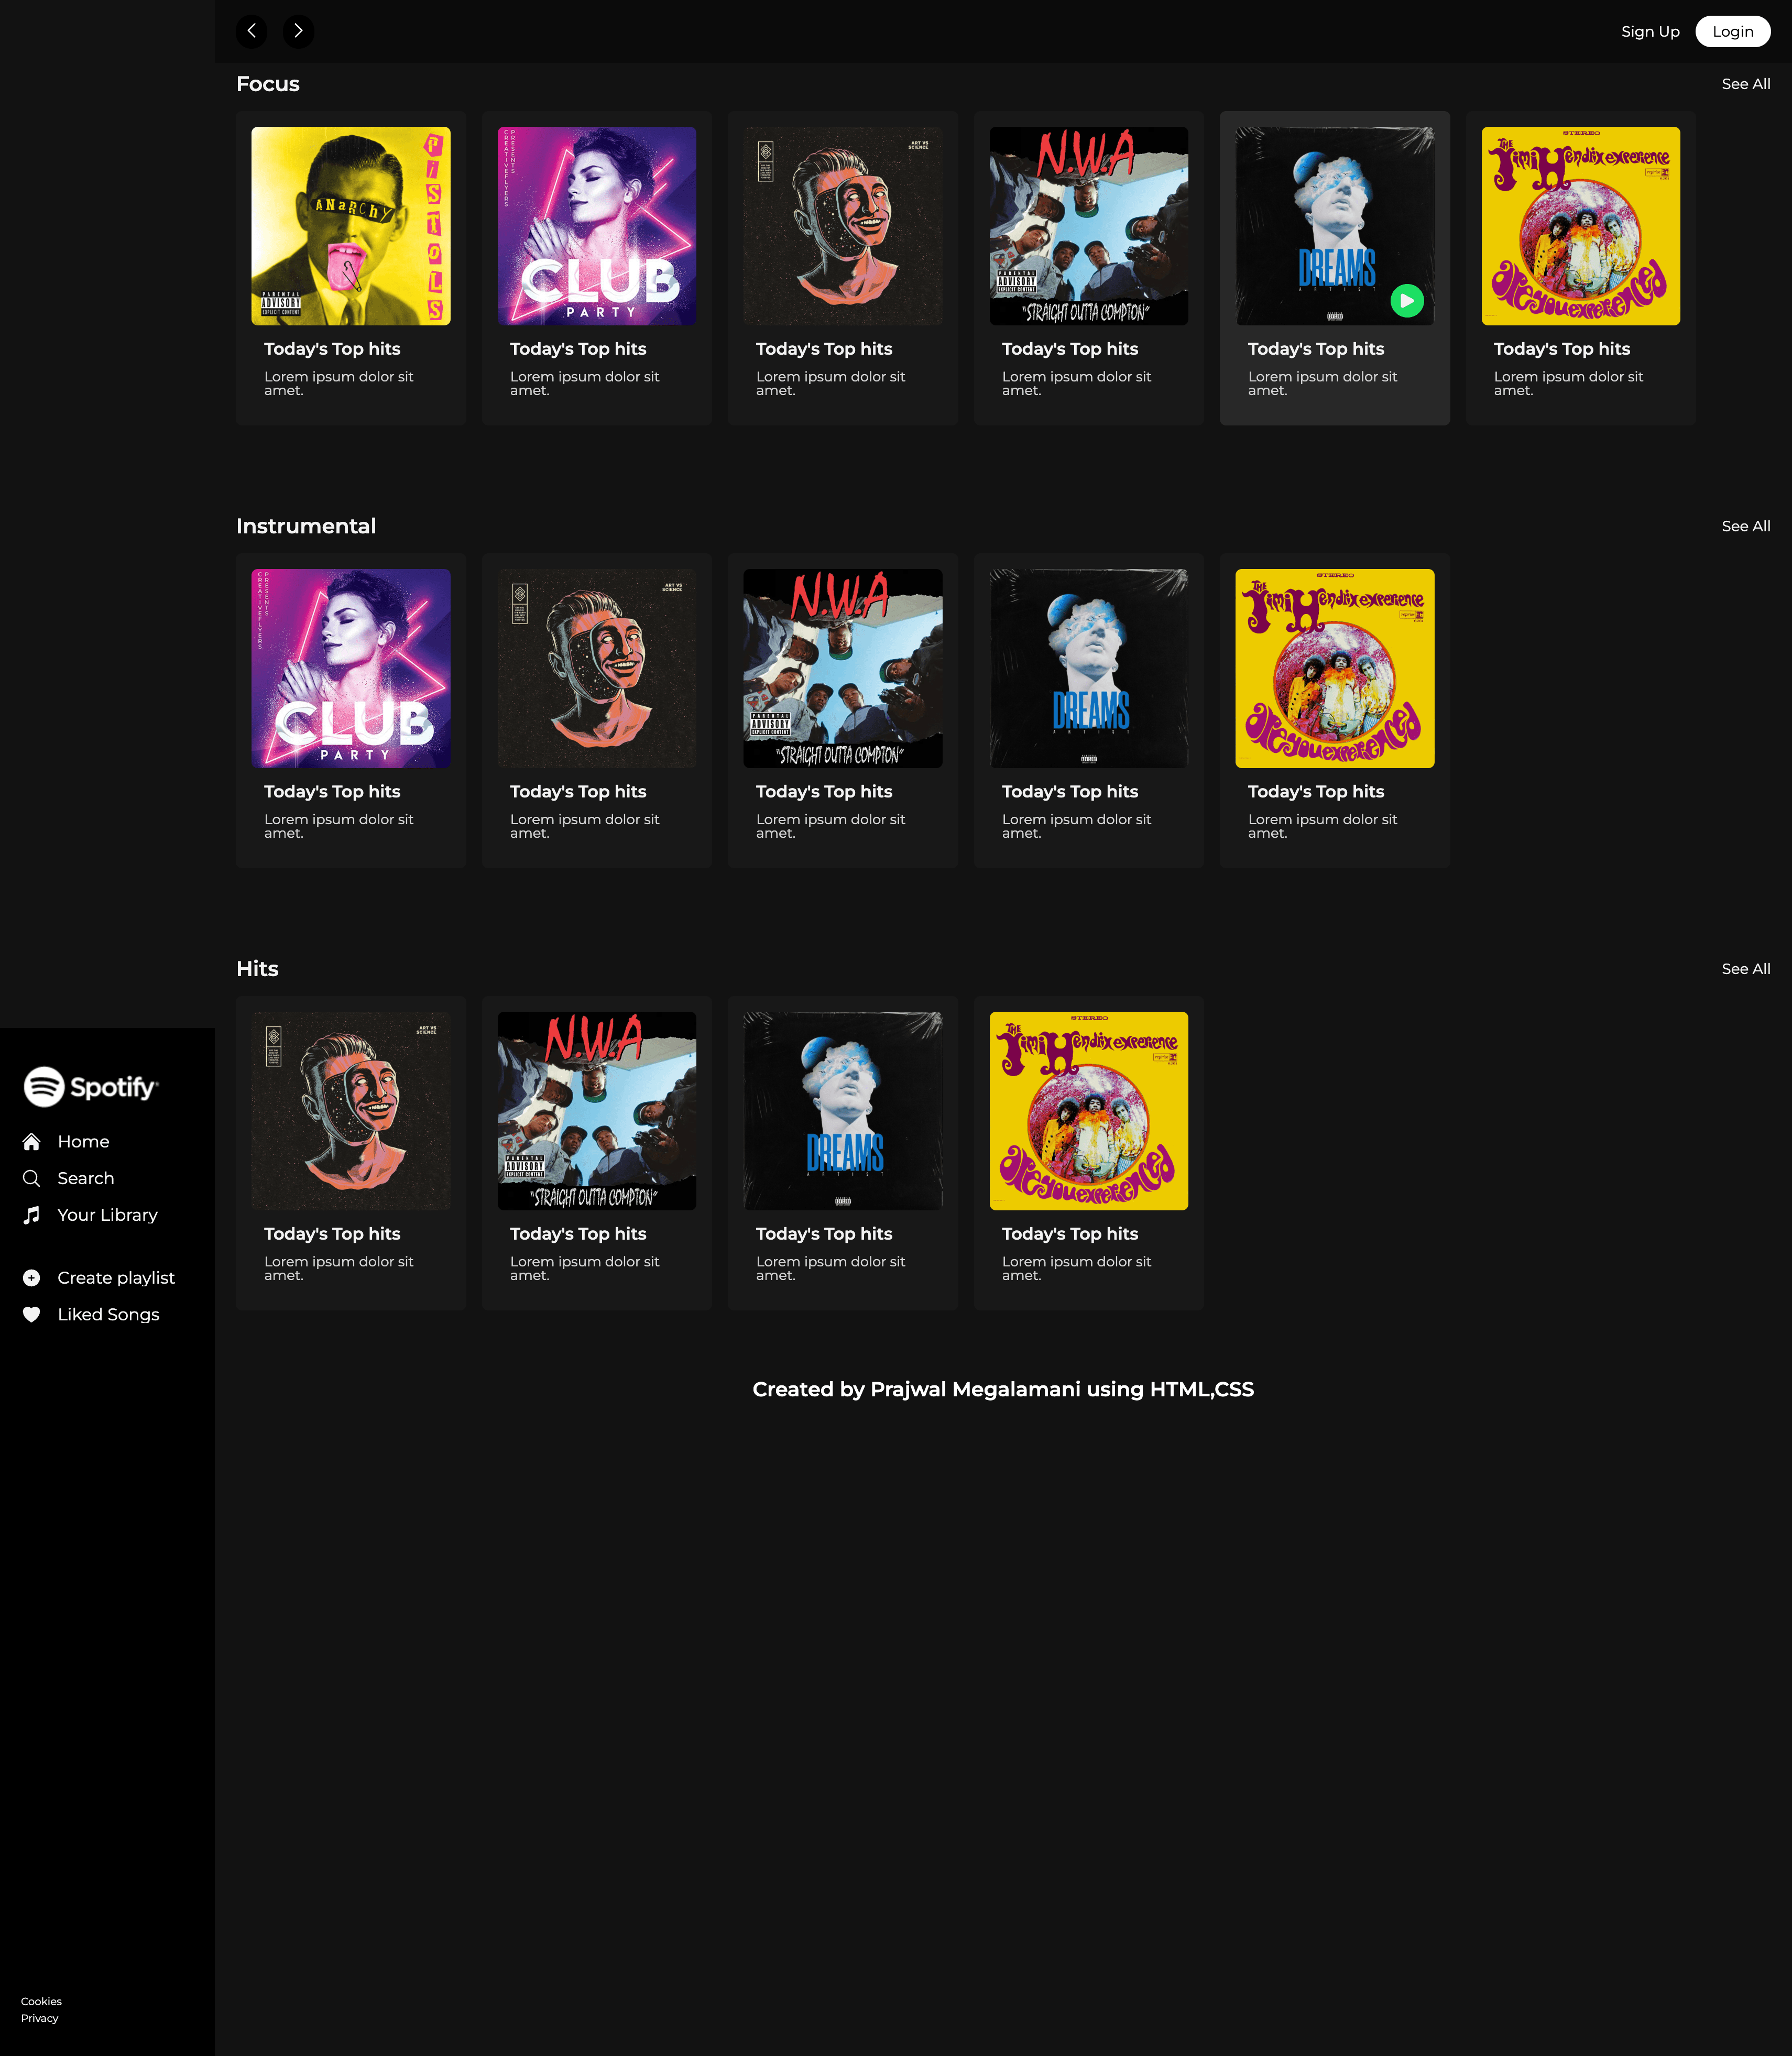Click the Focus section heading
Viewport: 1792px width, 2056px height.
(267, 84)
